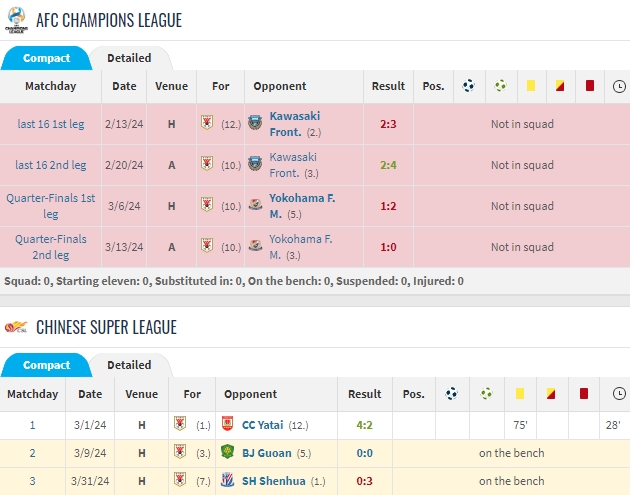630x495 pixels.
Task: Open the 2:3 result against Kawasaki Frontale
Action: pos(389,124)
